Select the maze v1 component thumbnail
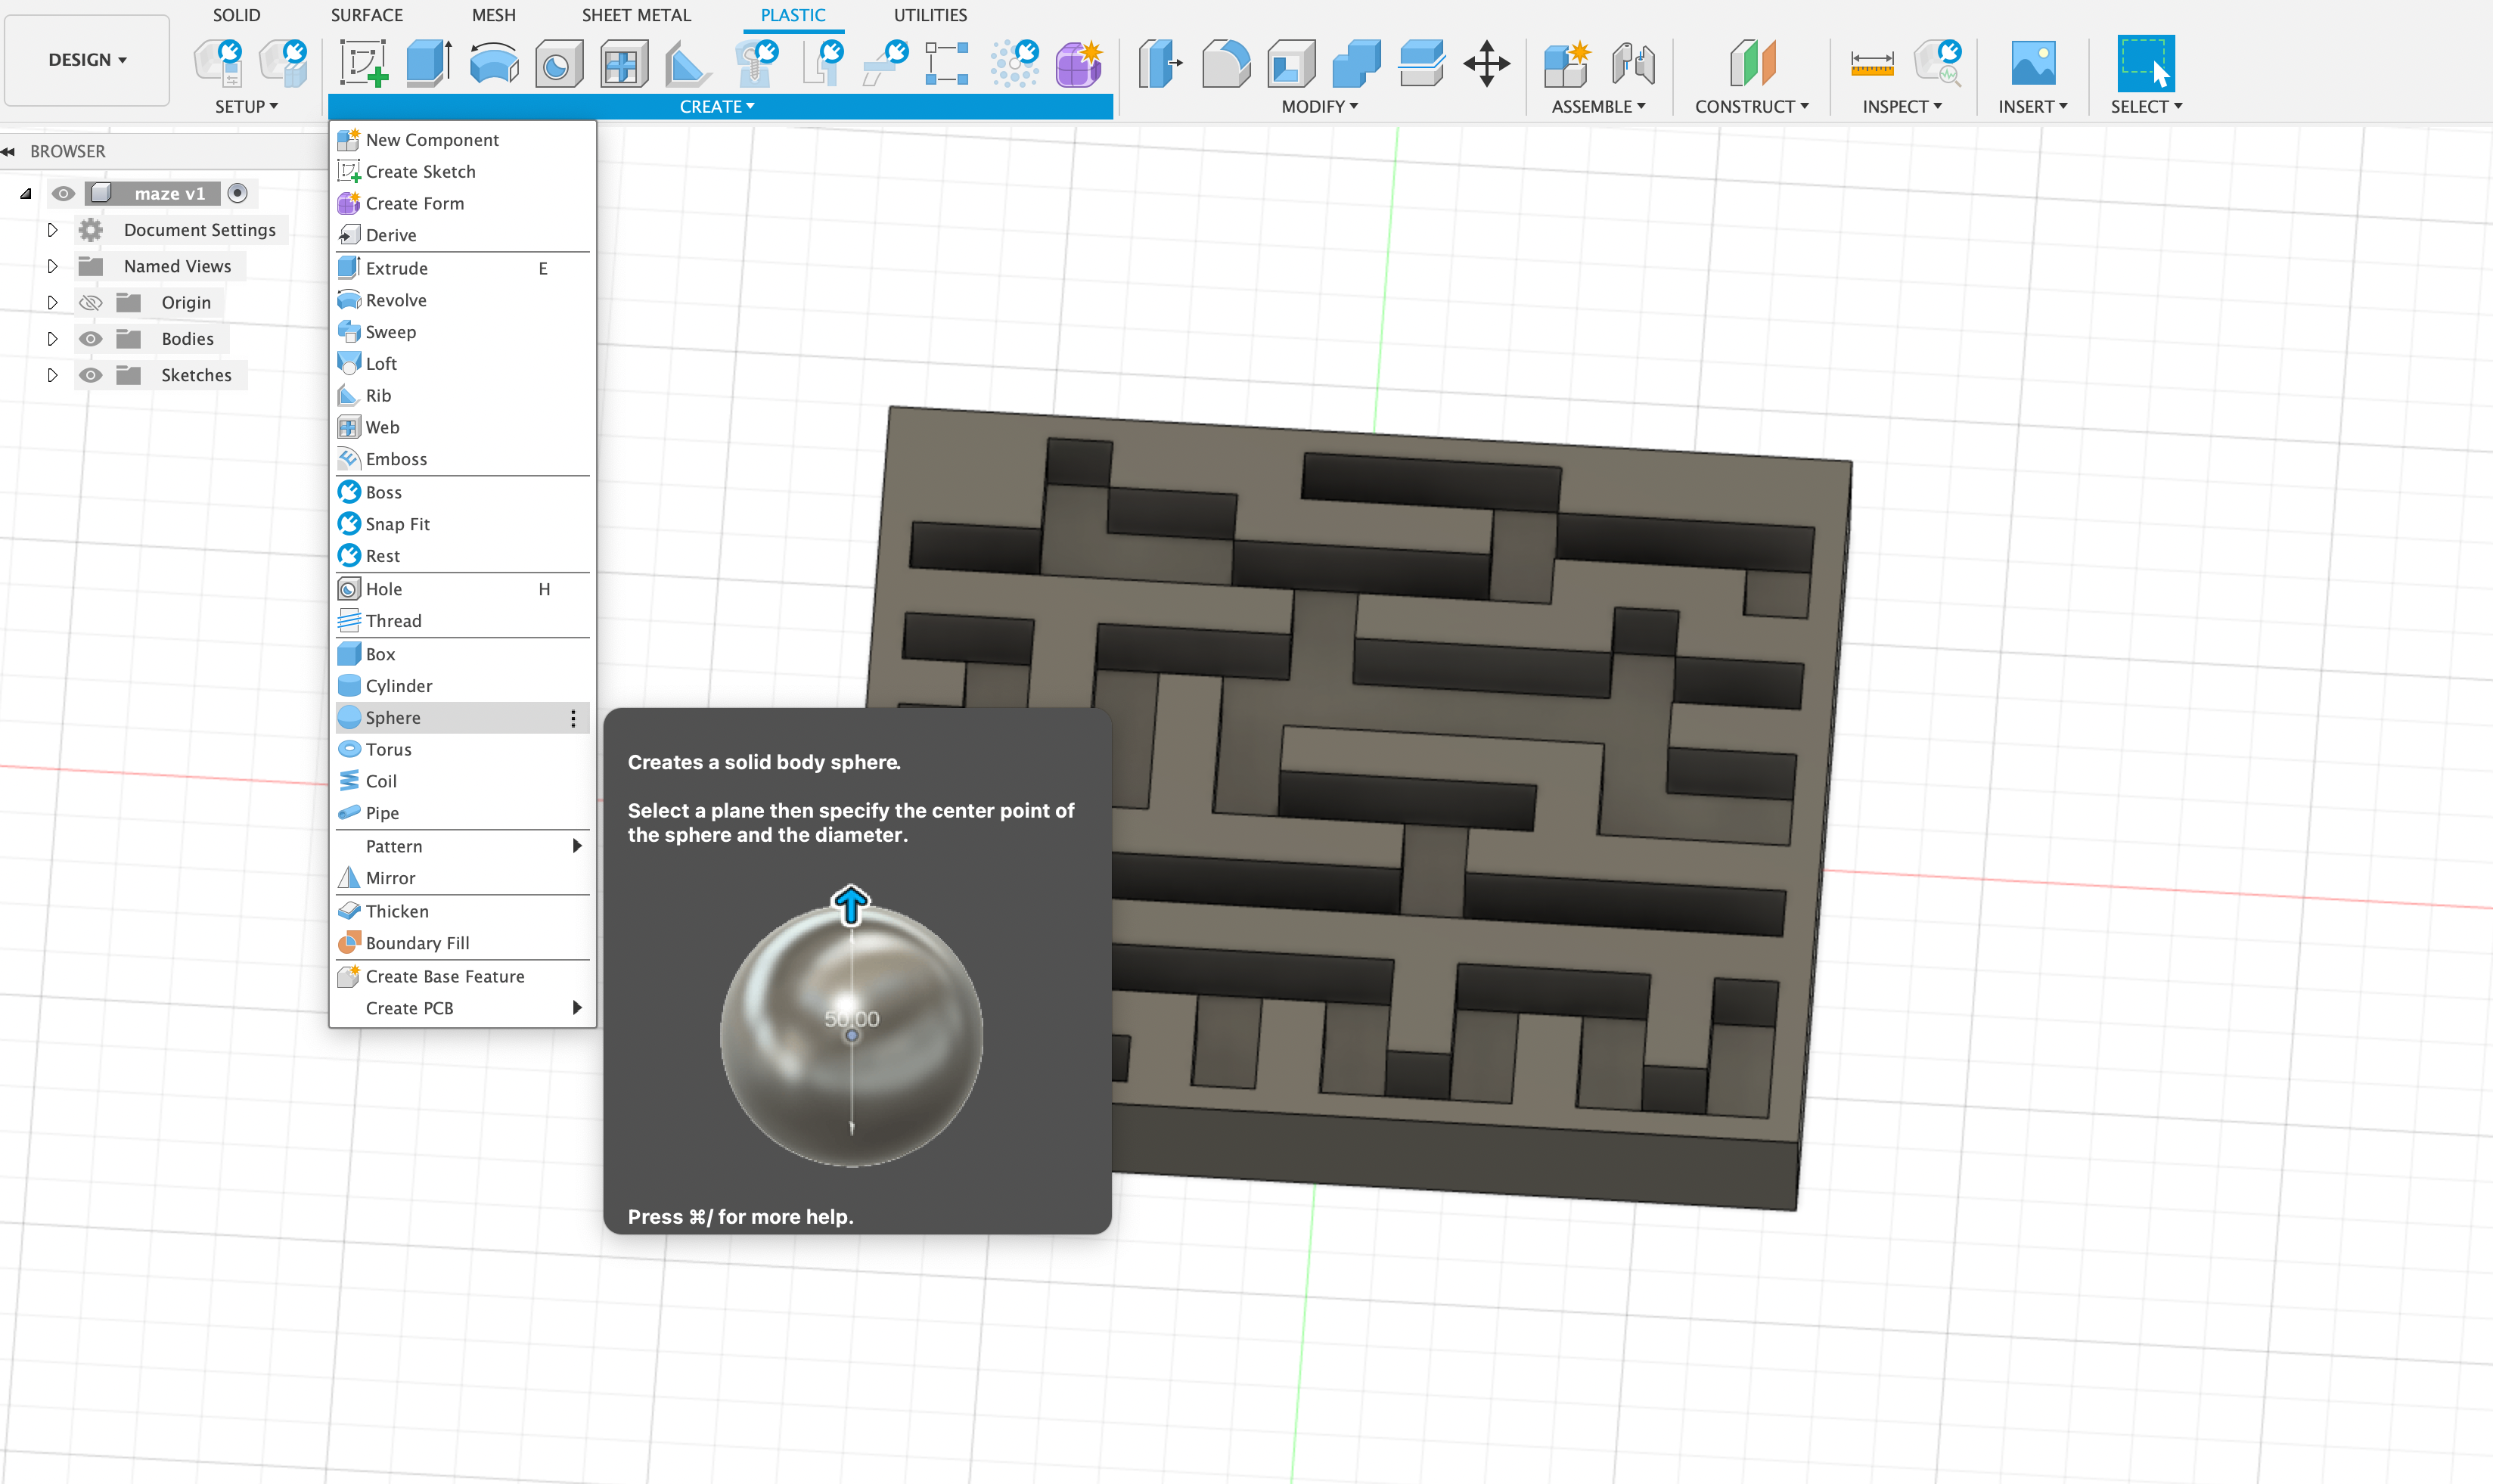The image size is (2493, 1484). point(95,193)
